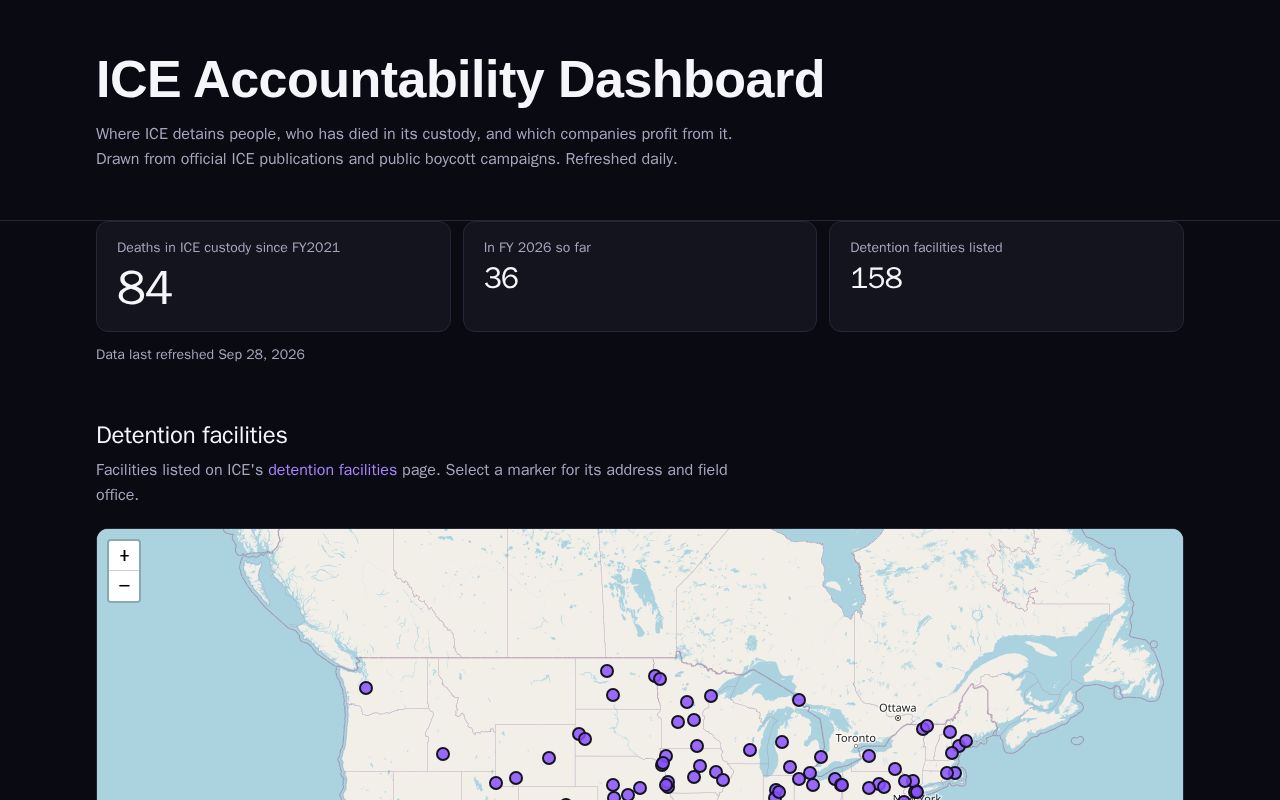Screen dimensions: 1280x800
Task: Select the facility marker in Washington state
Action: tap(366, 688)
